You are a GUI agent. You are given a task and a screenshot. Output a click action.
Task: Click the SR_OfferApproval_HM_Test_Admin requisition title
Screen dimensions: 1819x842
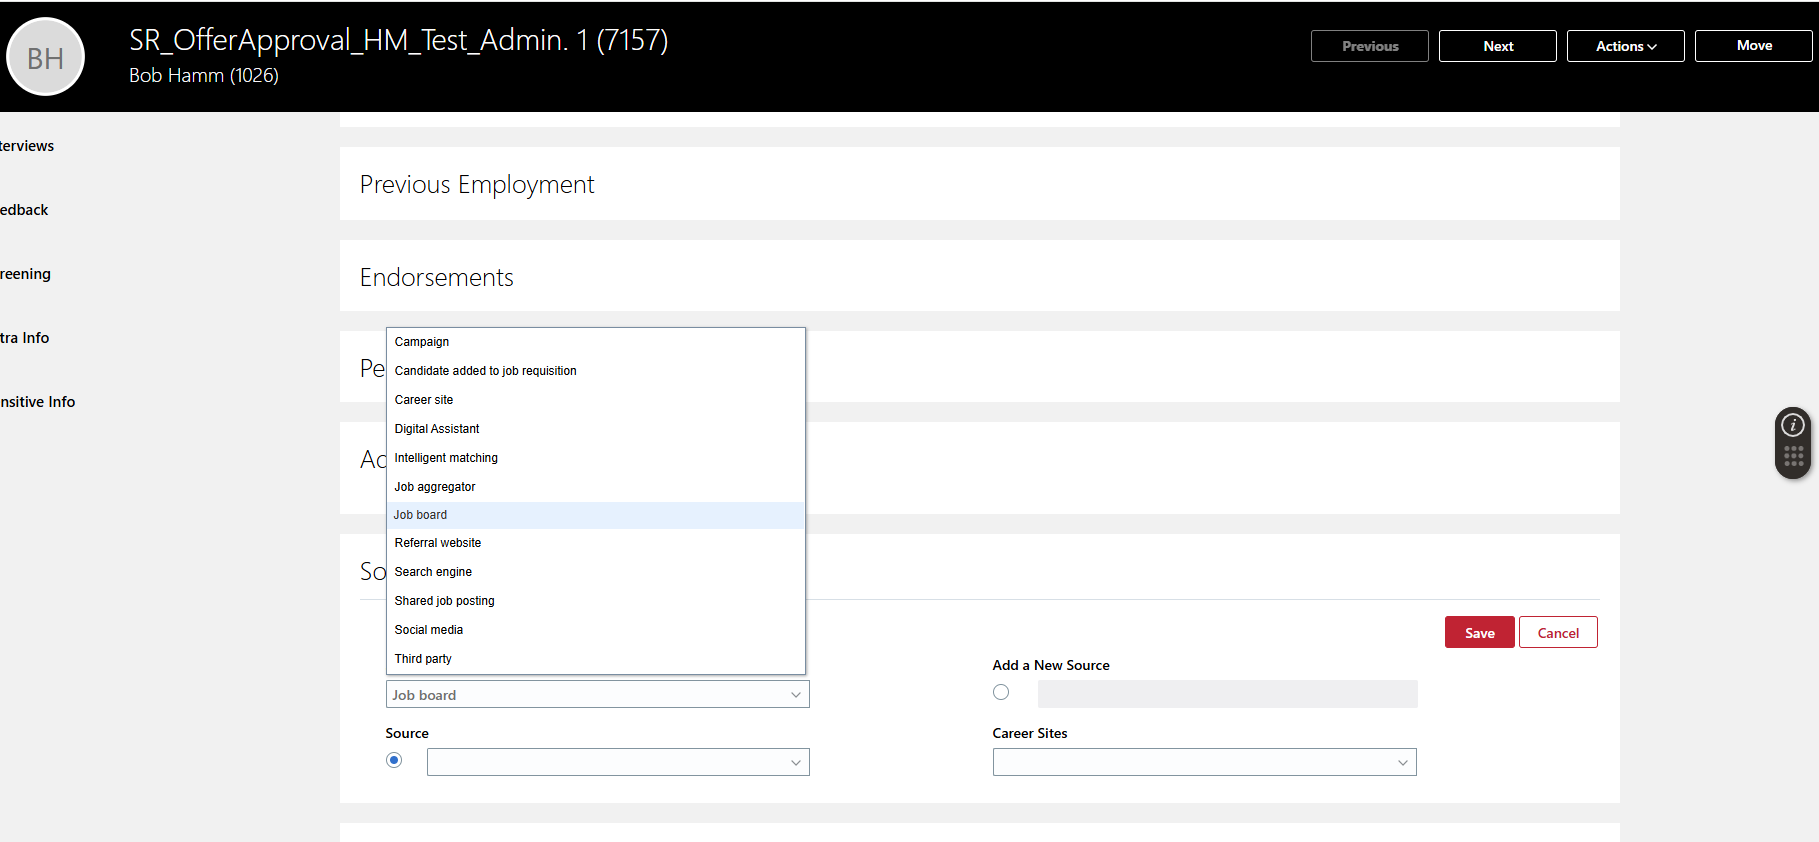point(398,40)
